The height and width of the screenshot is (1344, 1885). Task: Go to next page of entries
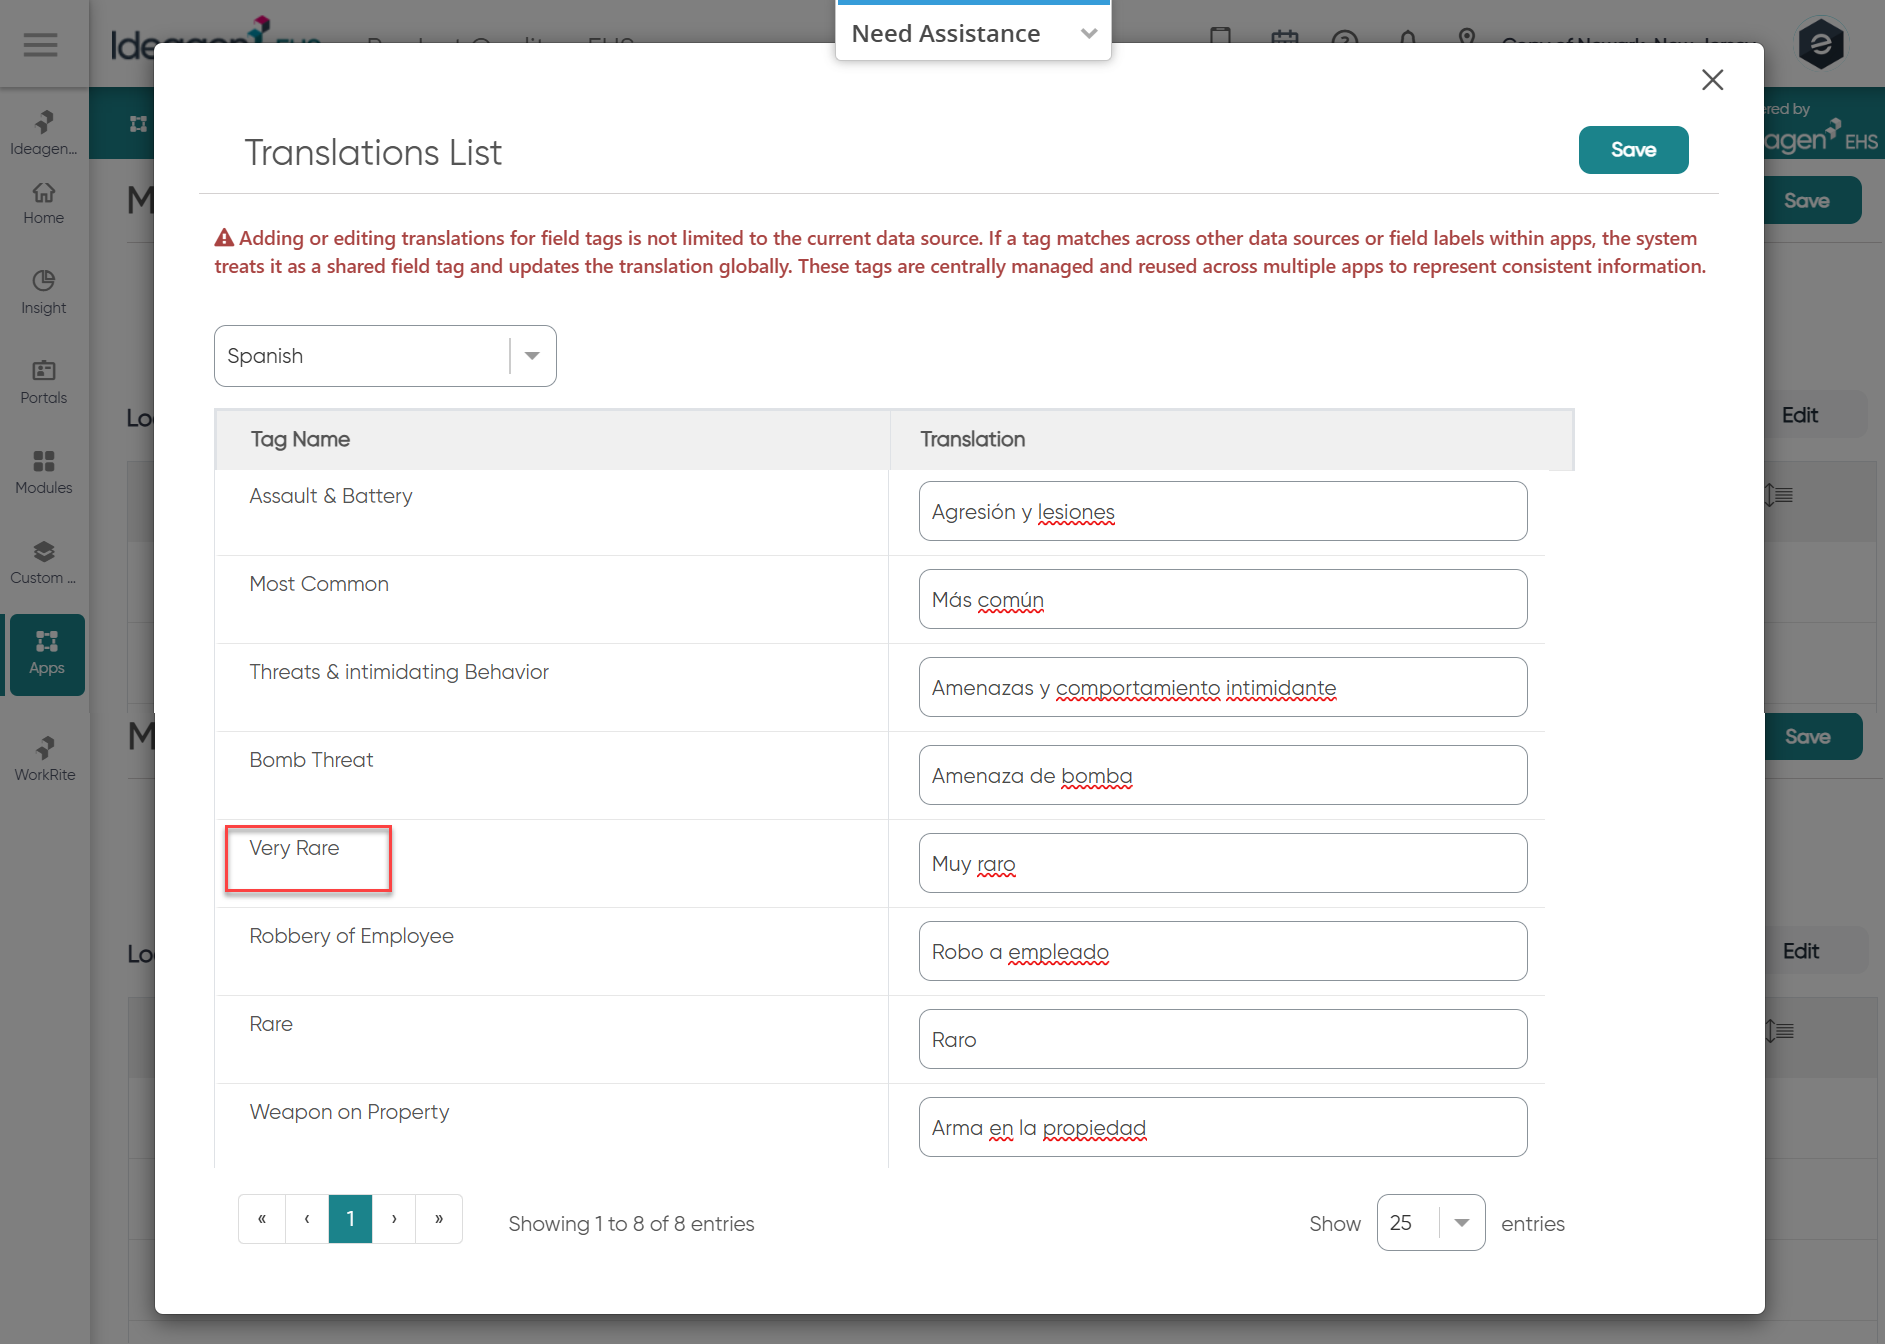394,1219
